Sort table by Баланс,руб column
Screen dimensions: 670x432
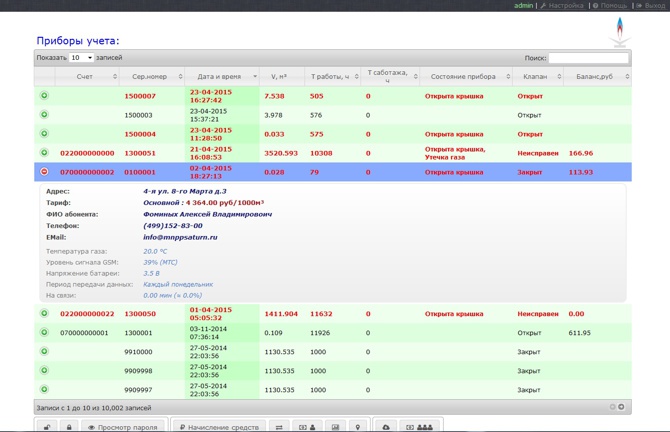pyautogui.click(x=594, y=77)
